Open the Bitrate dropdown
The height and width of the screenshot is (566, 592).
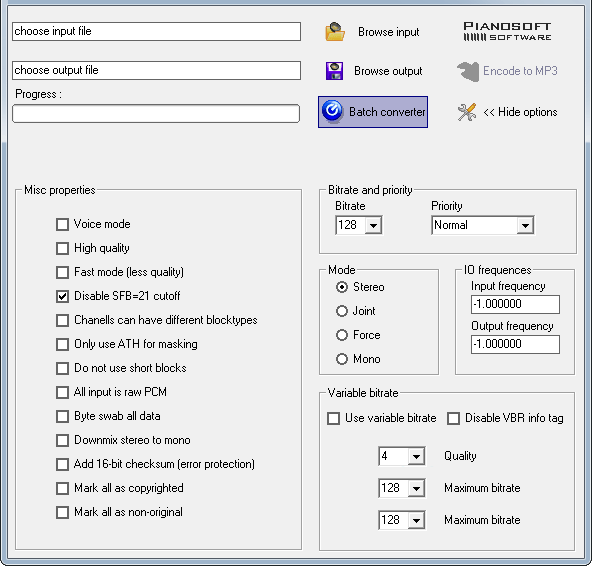pos(373,225)
